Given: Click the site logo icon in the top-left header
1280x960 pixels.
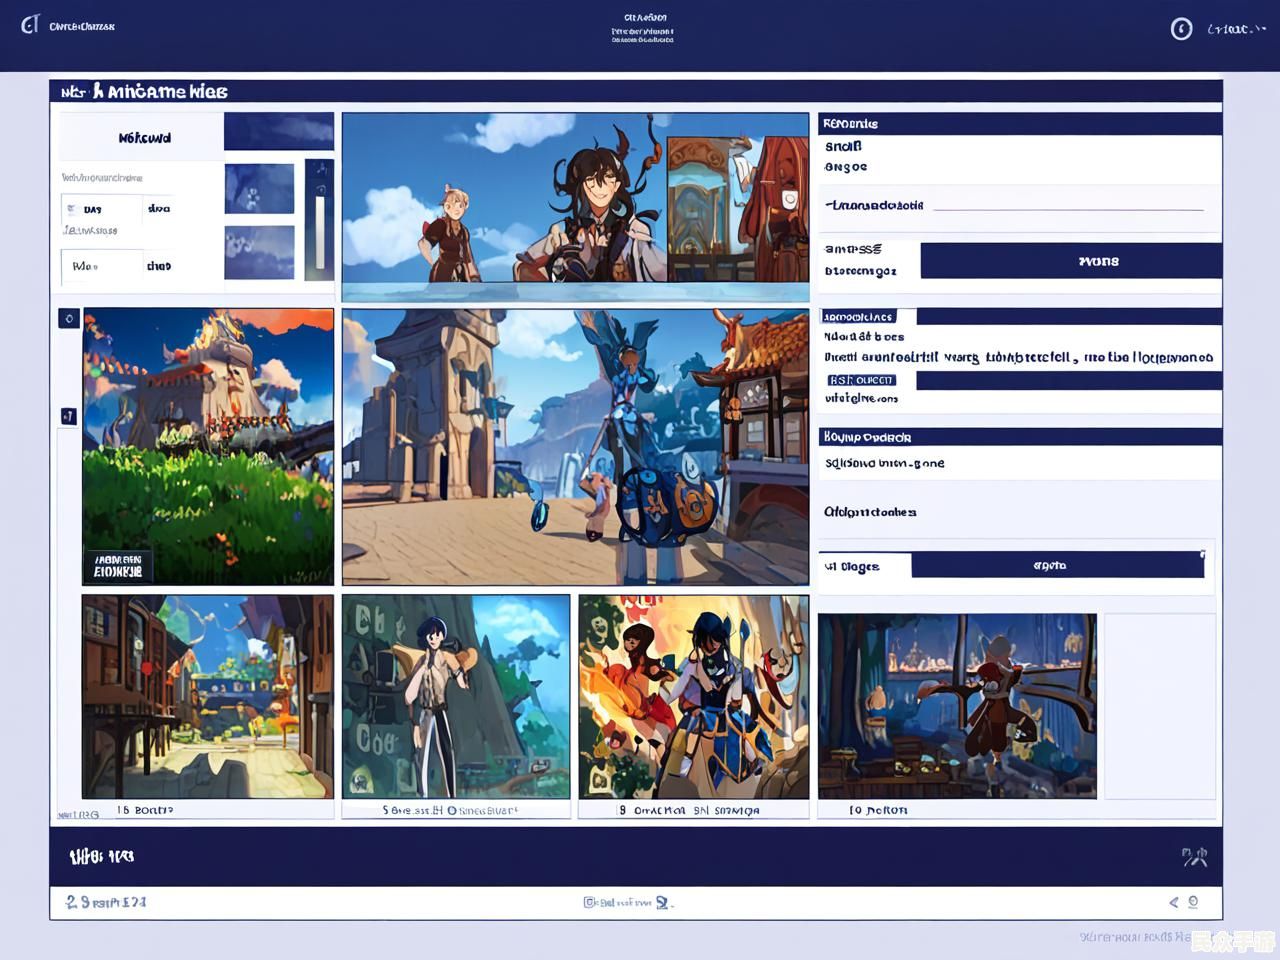Looking at the screenshot, I should 30,25.
